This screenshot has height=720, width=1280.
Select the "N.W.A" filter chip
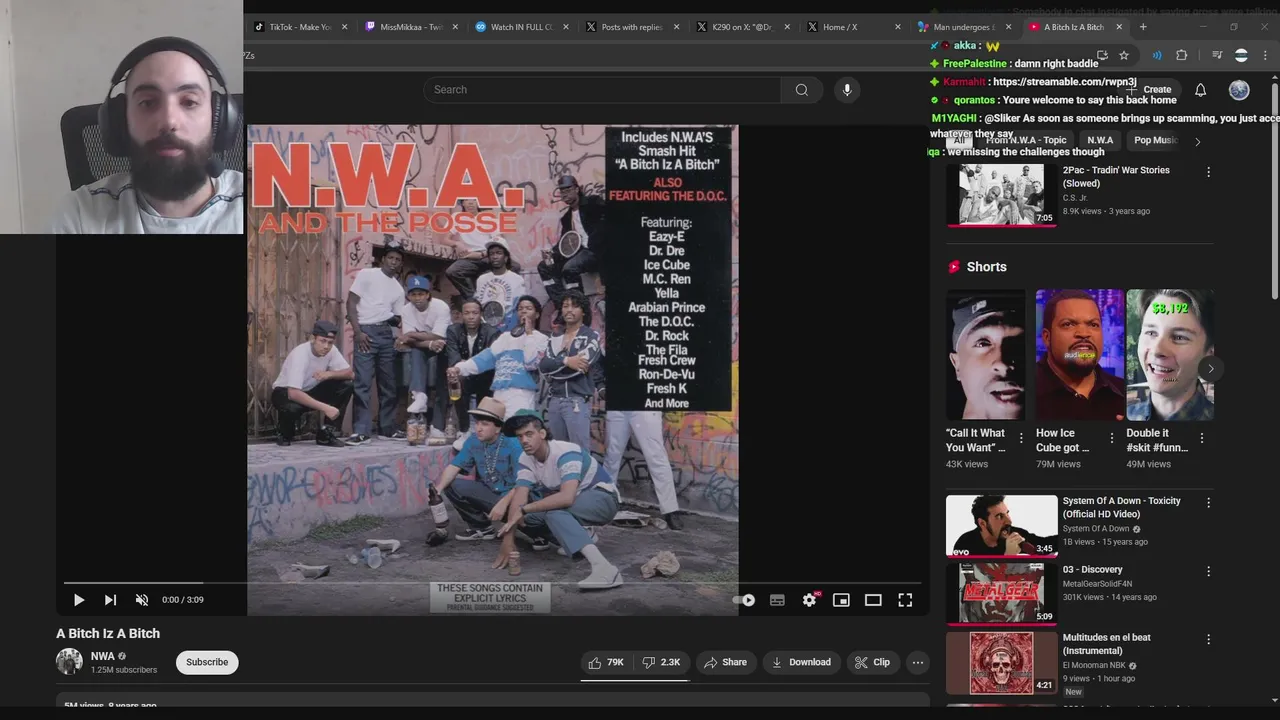click(1100, 141)
